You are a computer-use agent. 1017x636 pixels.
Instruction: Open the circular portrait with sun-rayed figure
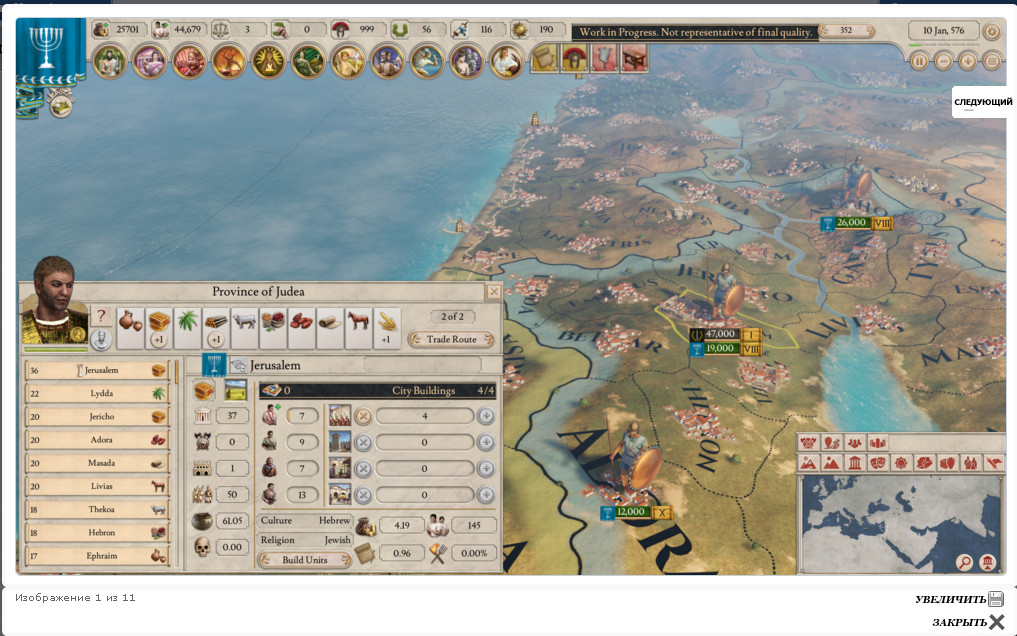tap(268, 62)
